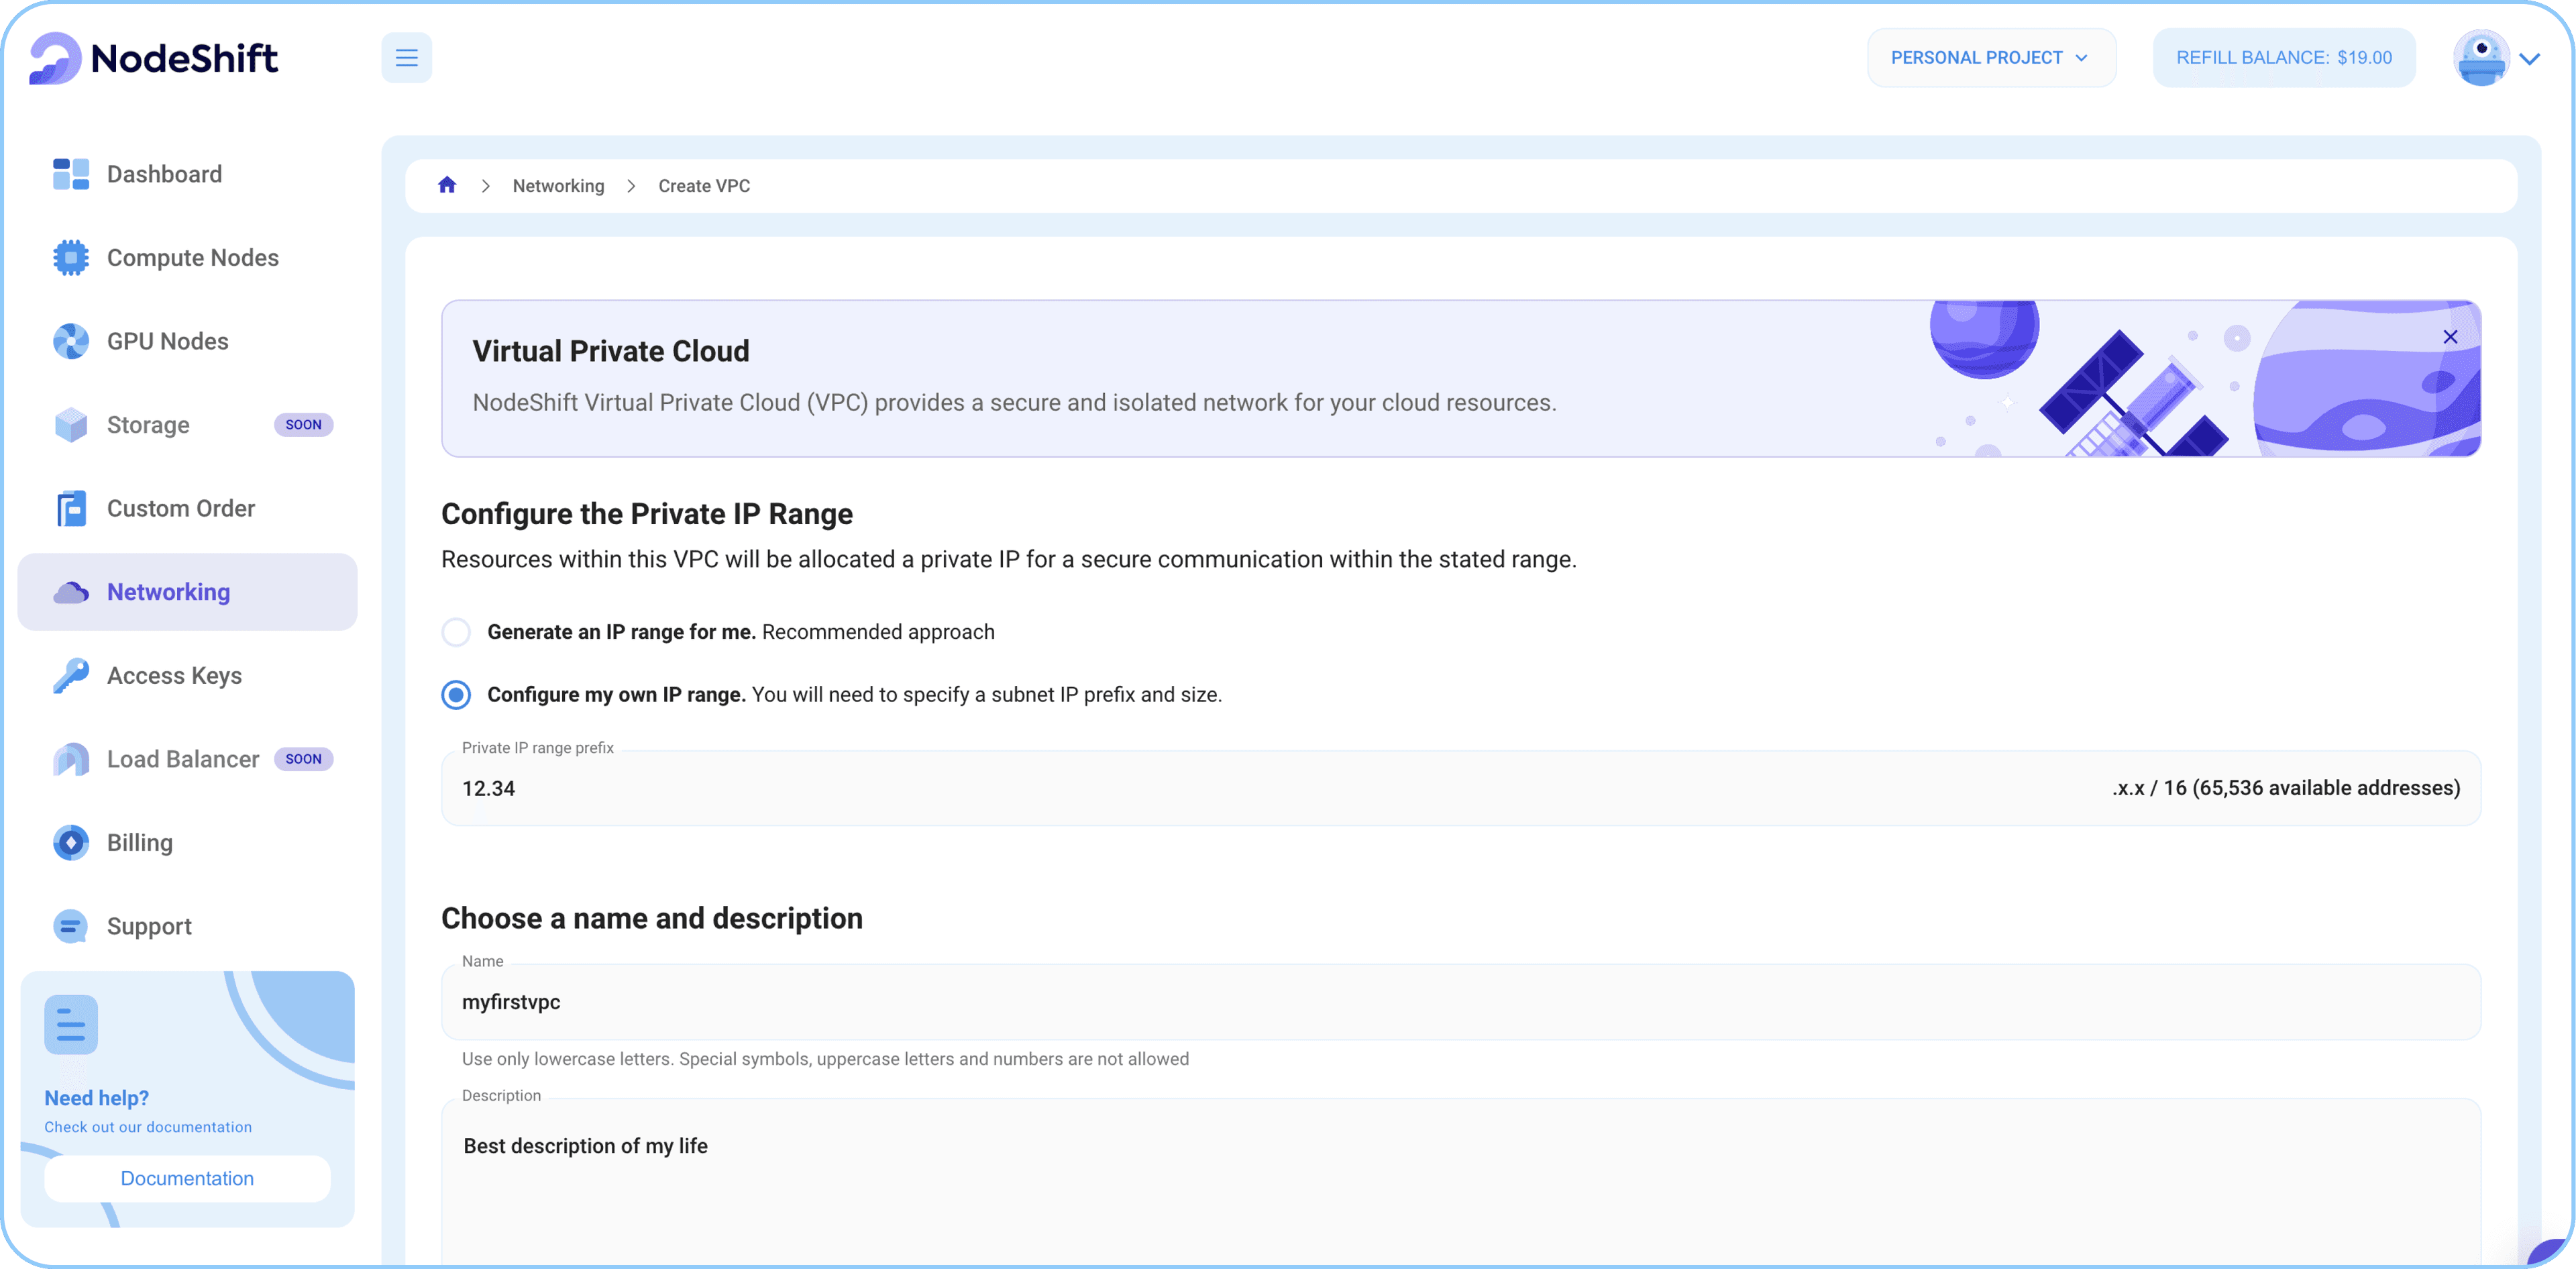Click Configure the Private IP Range heading
2576x1269 pixels.
pos(647,514)
